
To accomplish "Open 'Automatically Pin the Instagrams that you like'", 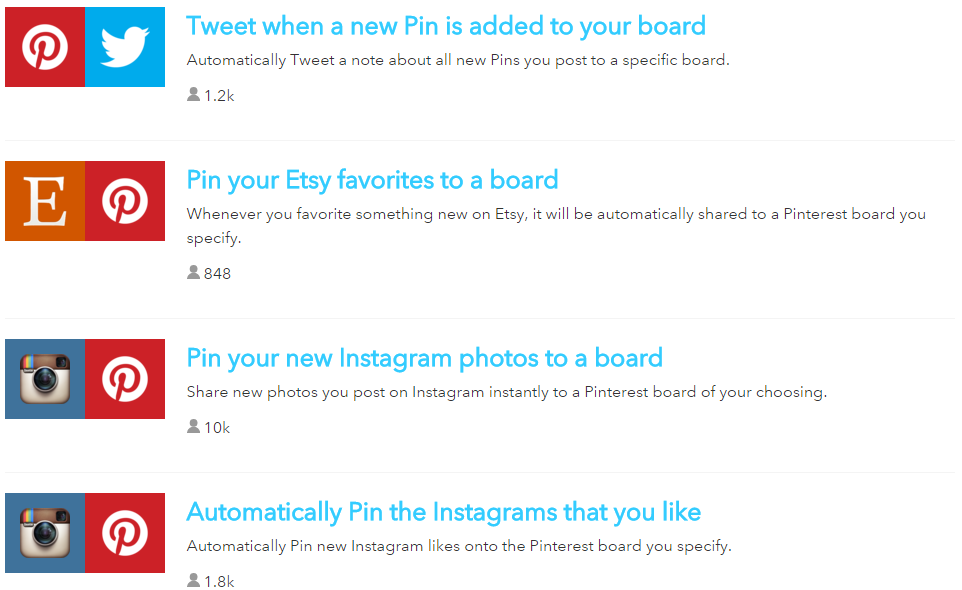I will point(444,512).
